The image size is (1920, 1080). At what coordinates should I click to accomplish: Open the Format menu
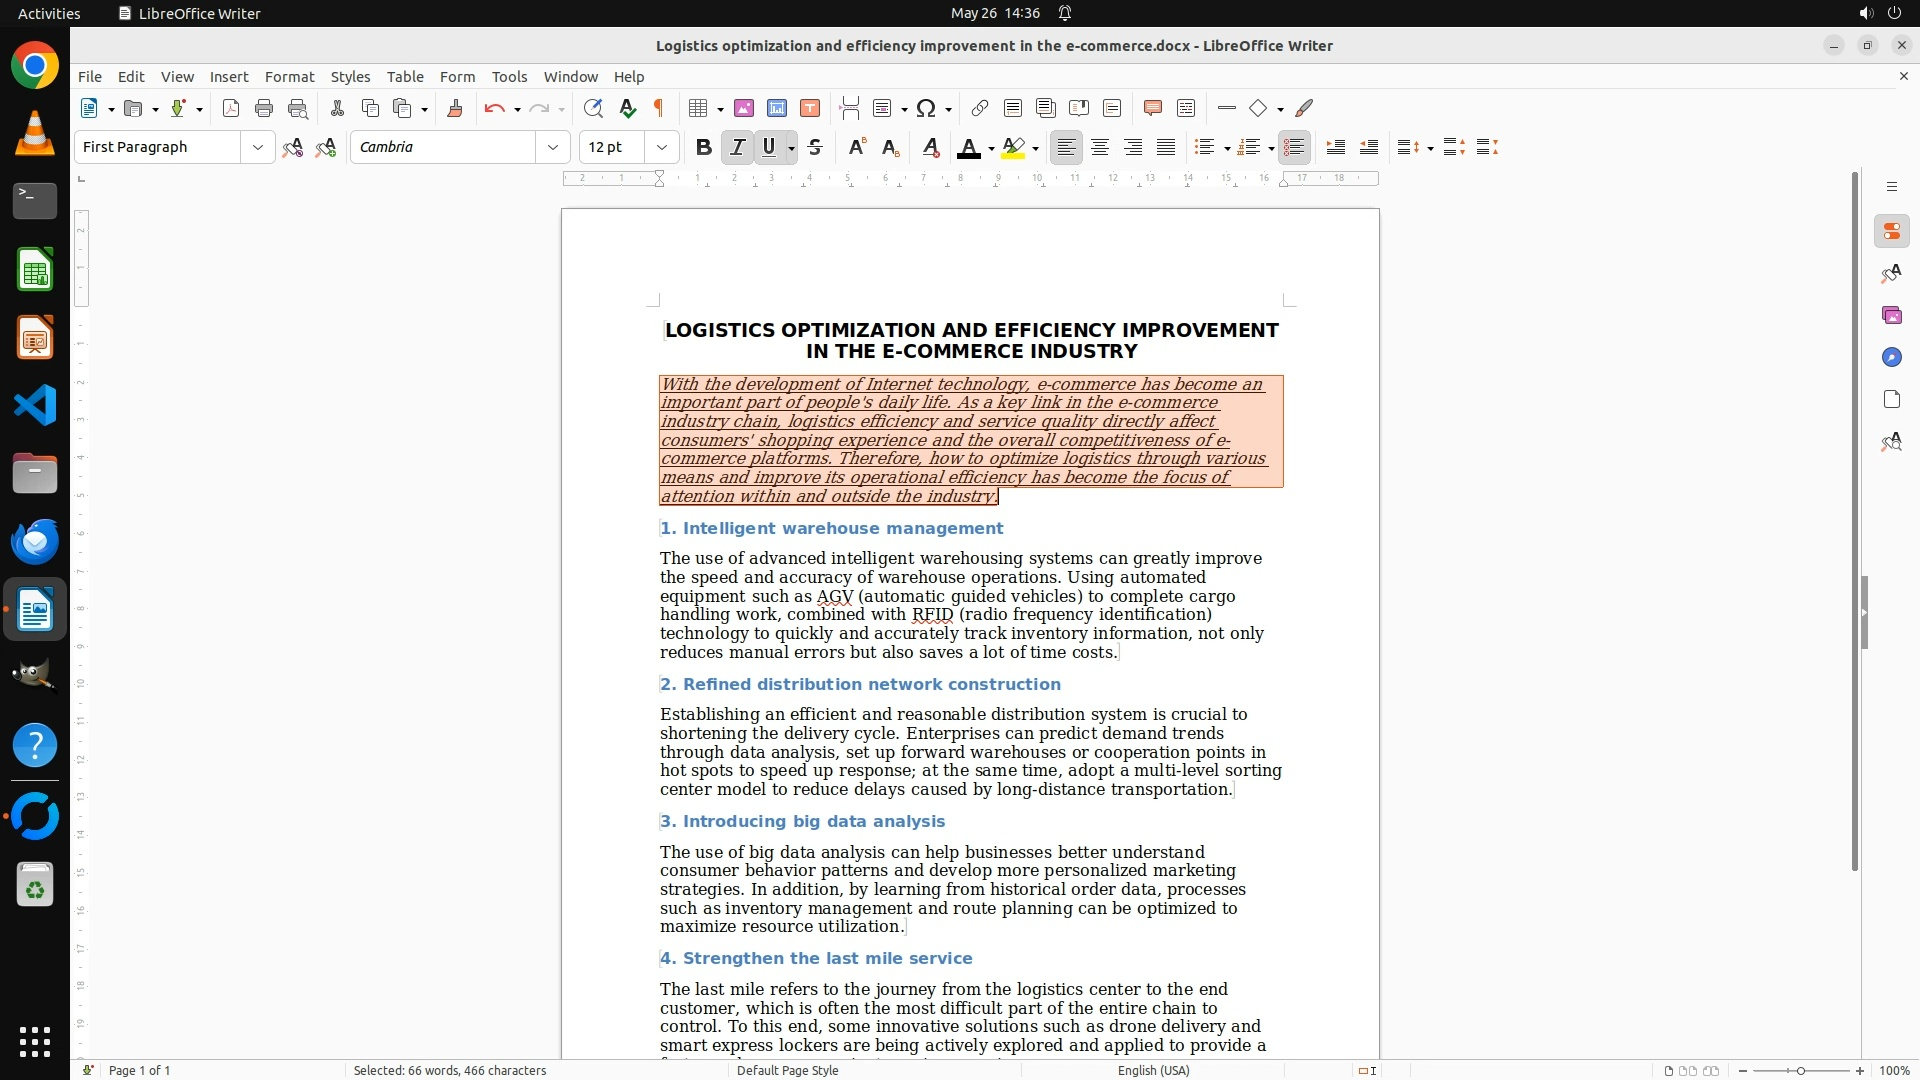point(289,76)
